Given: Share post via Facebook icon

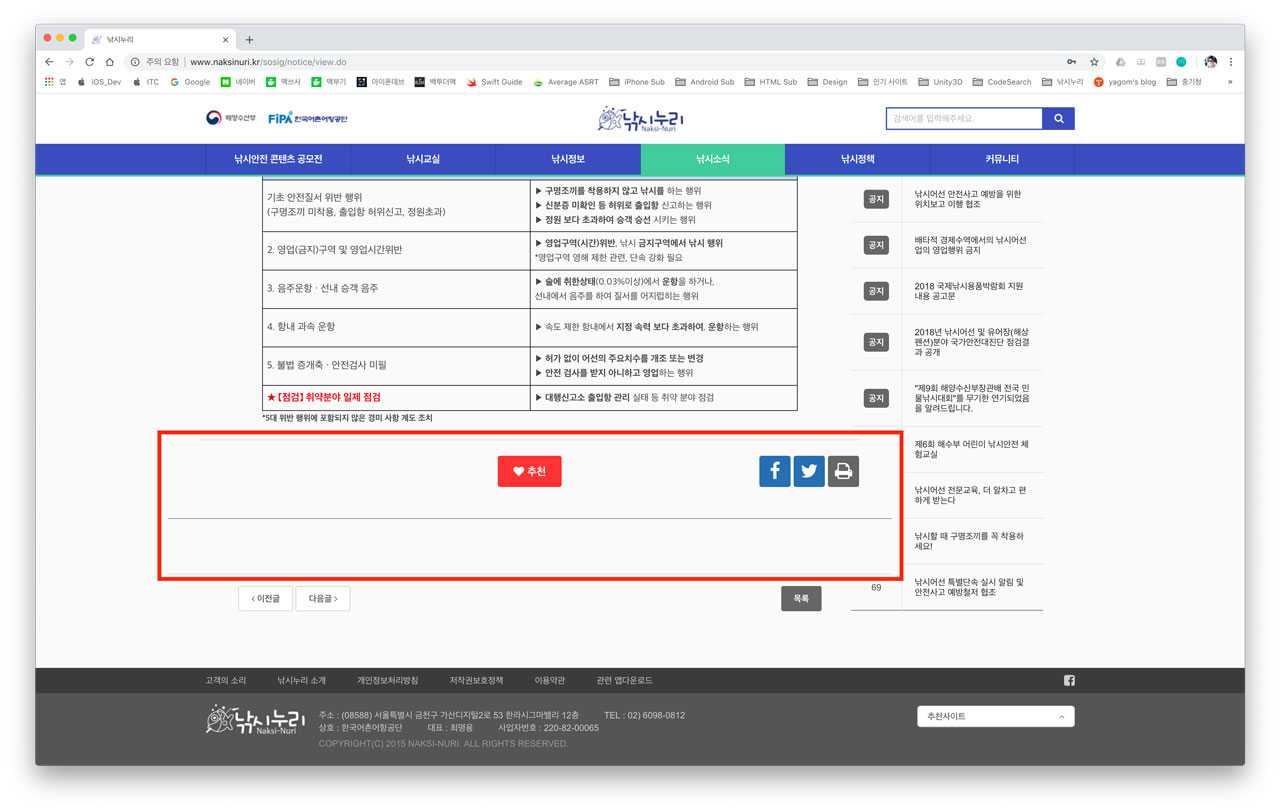Looking at the screenshot, I should coord(774,471).
